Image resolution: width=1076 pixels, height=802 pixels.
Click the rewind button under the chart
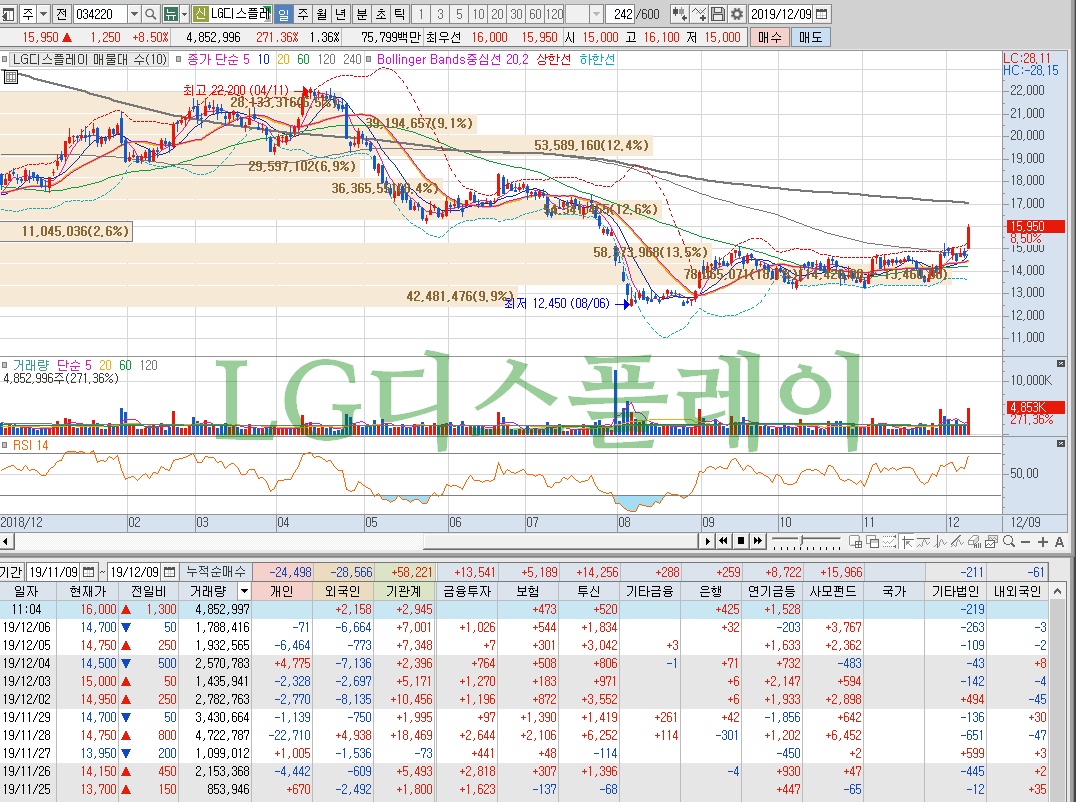click(723, 541)
